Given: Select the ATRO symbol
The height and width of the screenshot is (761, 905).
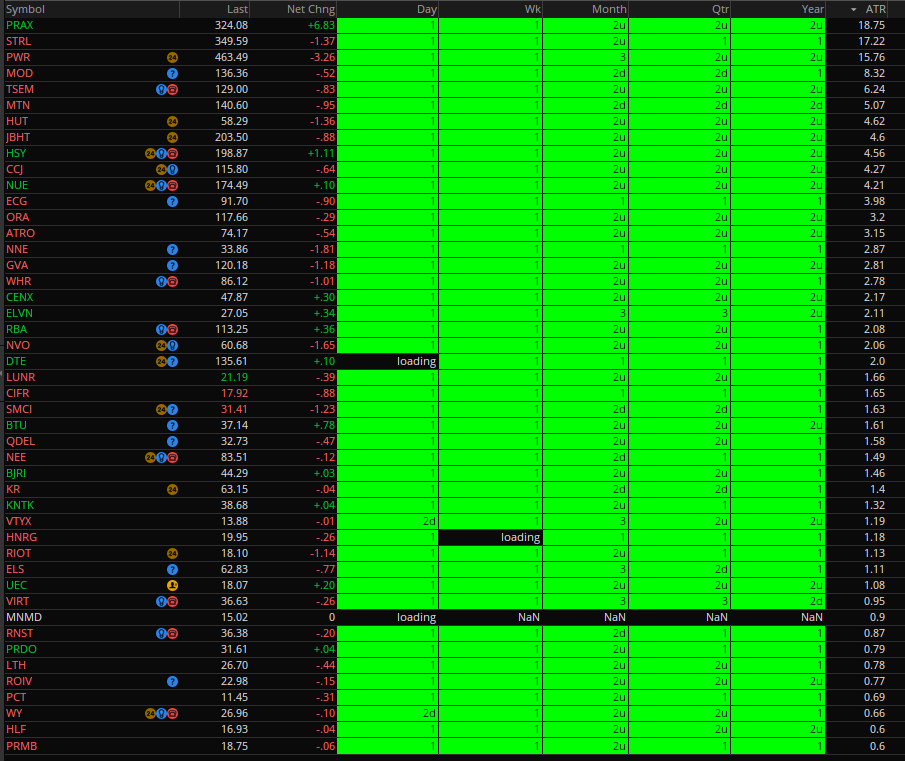Looking at the screenshot, I should (20, 234).
